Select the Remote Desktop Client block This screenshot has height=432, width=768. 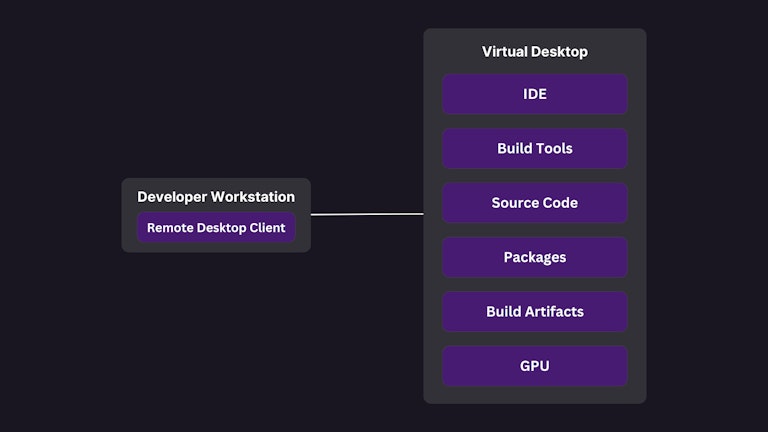tap(216, 228)
